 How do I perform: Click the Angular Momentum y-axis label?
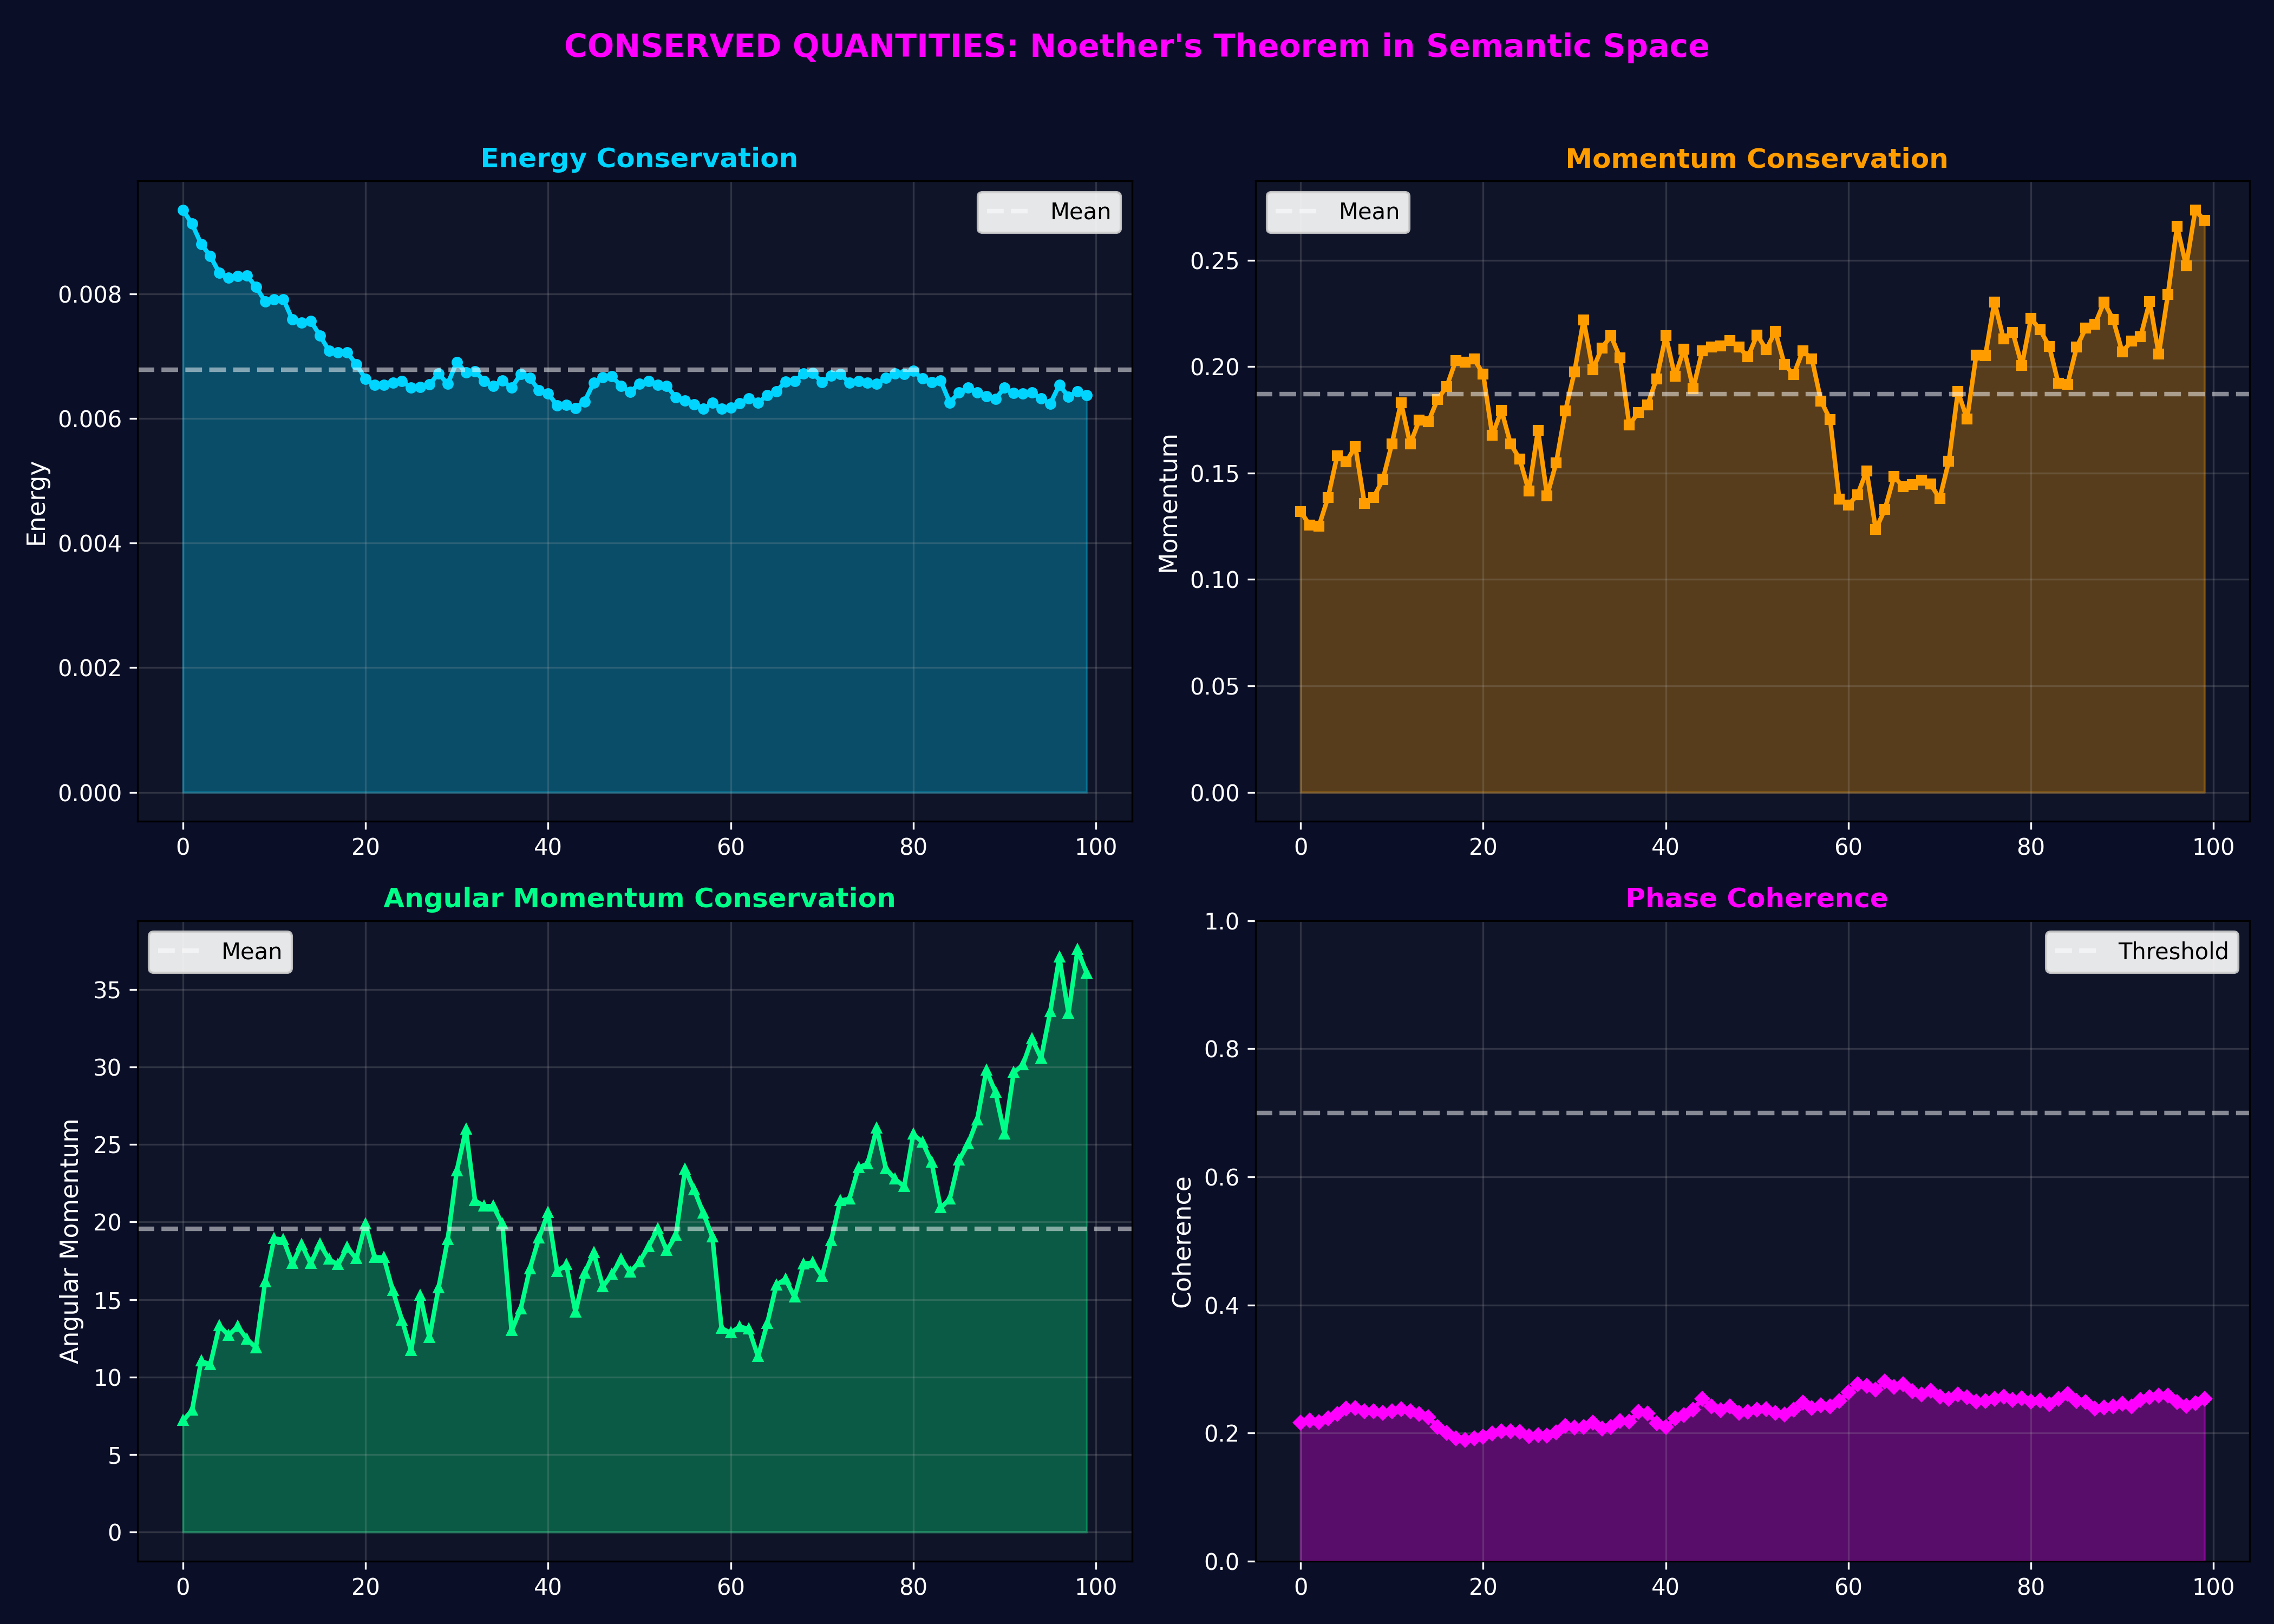click(x=69, y=1240)
